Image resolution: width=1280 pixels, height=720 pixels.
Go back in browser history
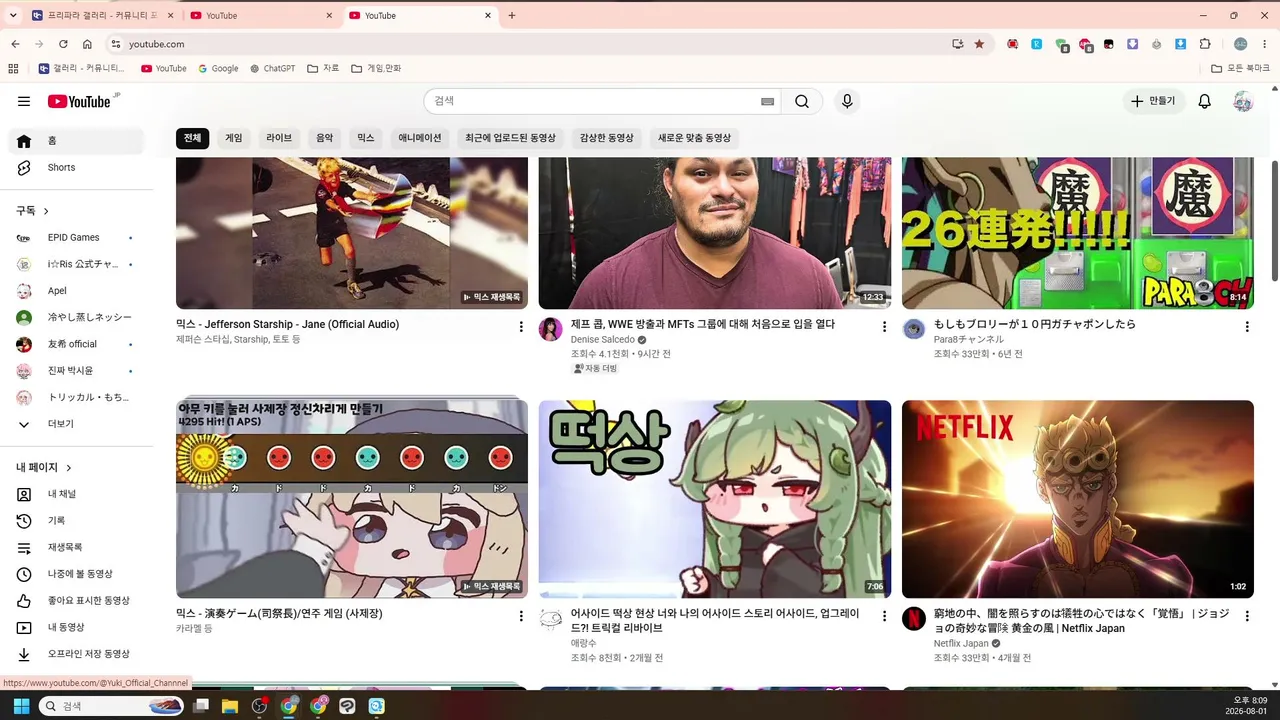[15, 44]
